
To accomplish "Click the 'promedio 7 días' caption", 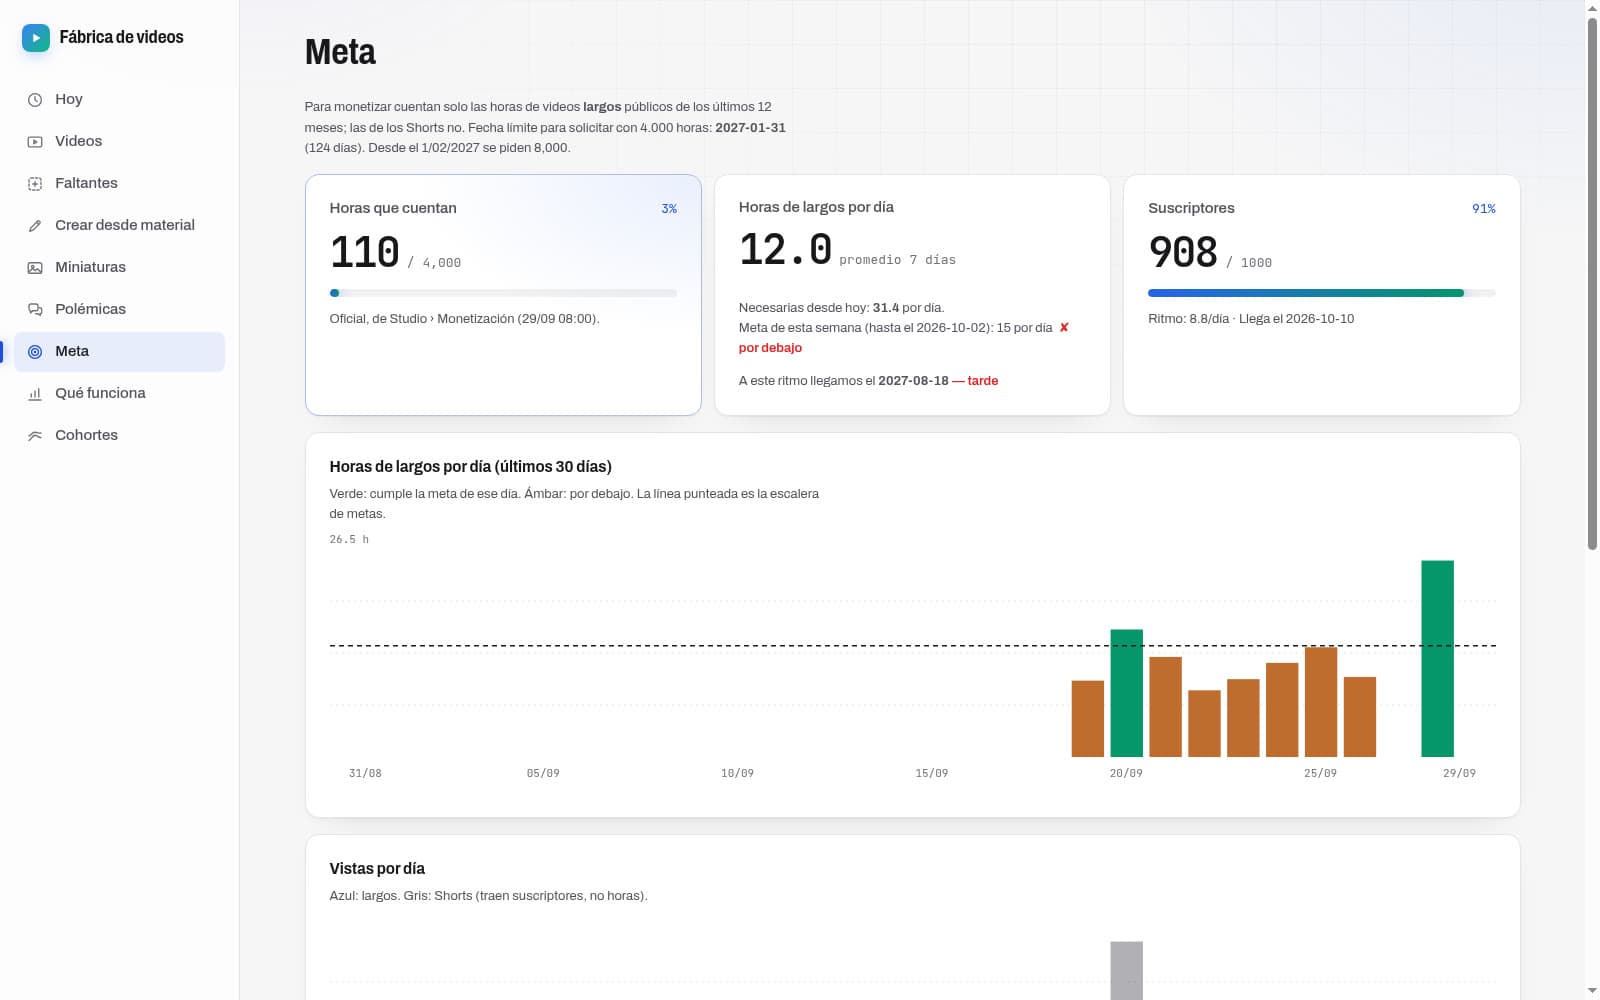I will tap(897, 260).
